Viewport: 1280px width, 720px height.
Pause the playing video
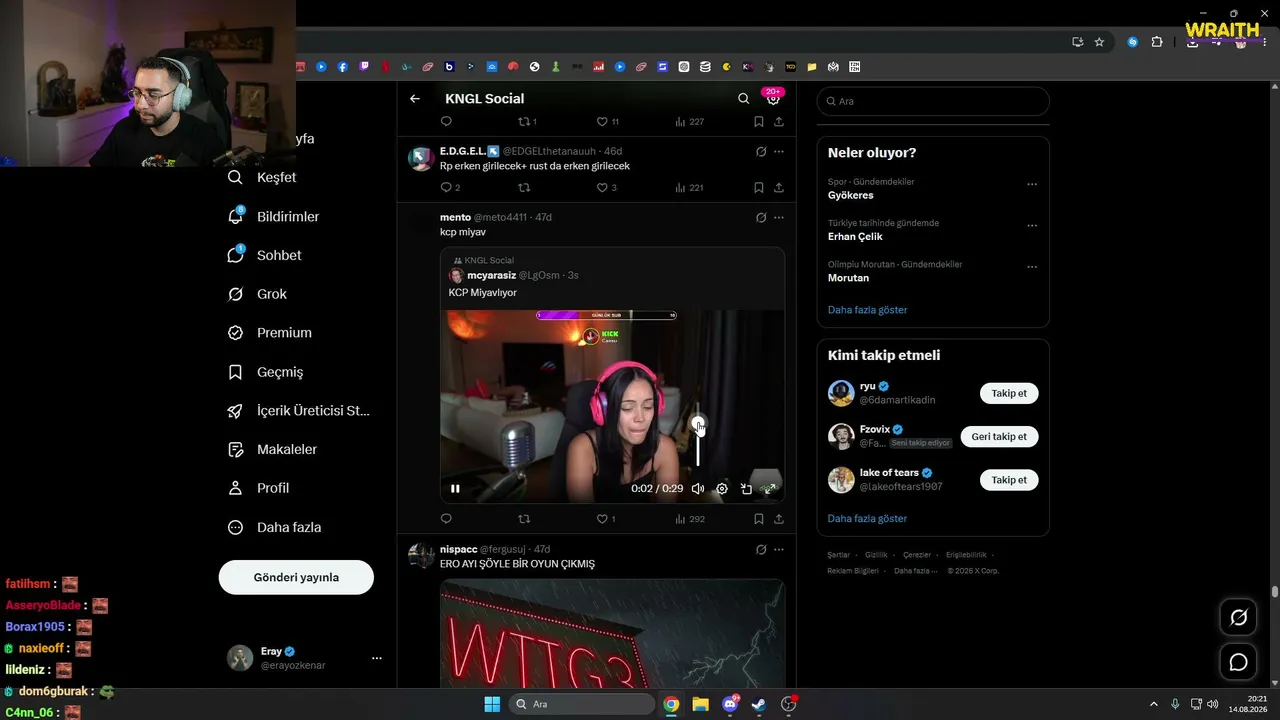click(x=455, y=489)
